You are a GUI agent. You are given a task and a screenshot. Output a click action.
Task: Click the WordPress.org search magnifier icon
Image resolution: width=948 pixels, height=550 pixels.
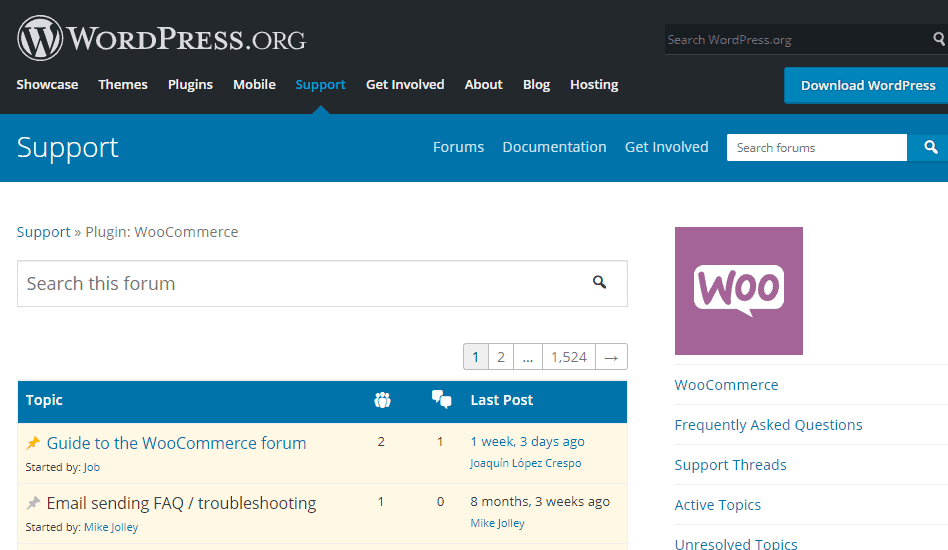938,39
